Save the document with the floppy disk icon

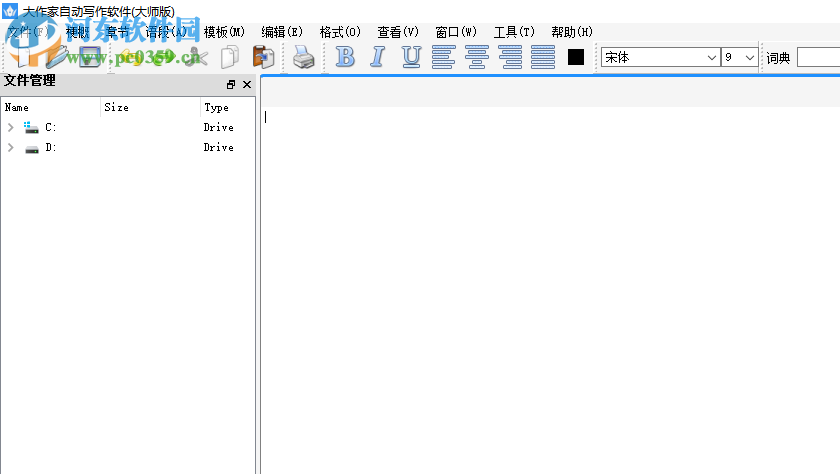89,57
